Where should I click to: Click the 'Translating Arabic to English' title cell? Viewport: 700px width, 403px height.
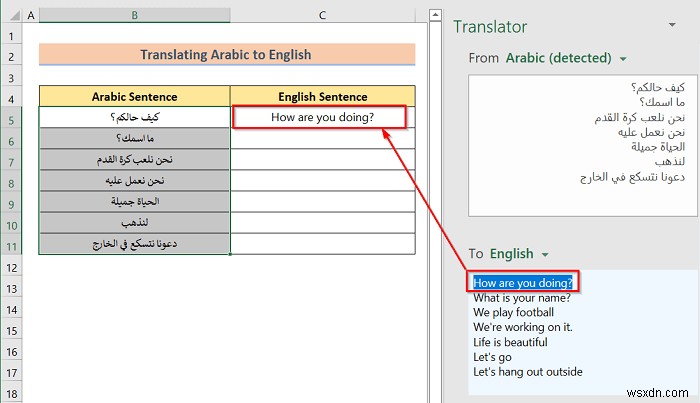click(227, 54)
